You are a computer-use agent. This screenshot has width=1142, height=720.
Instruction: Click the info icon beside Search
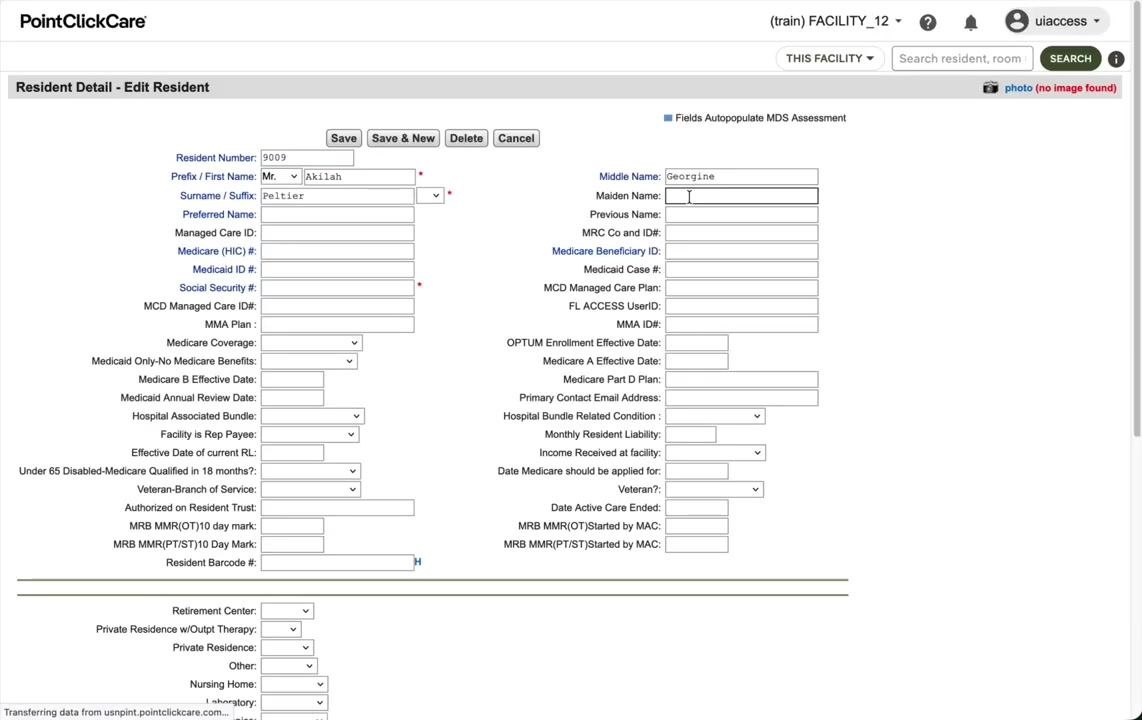(1116, 59)
